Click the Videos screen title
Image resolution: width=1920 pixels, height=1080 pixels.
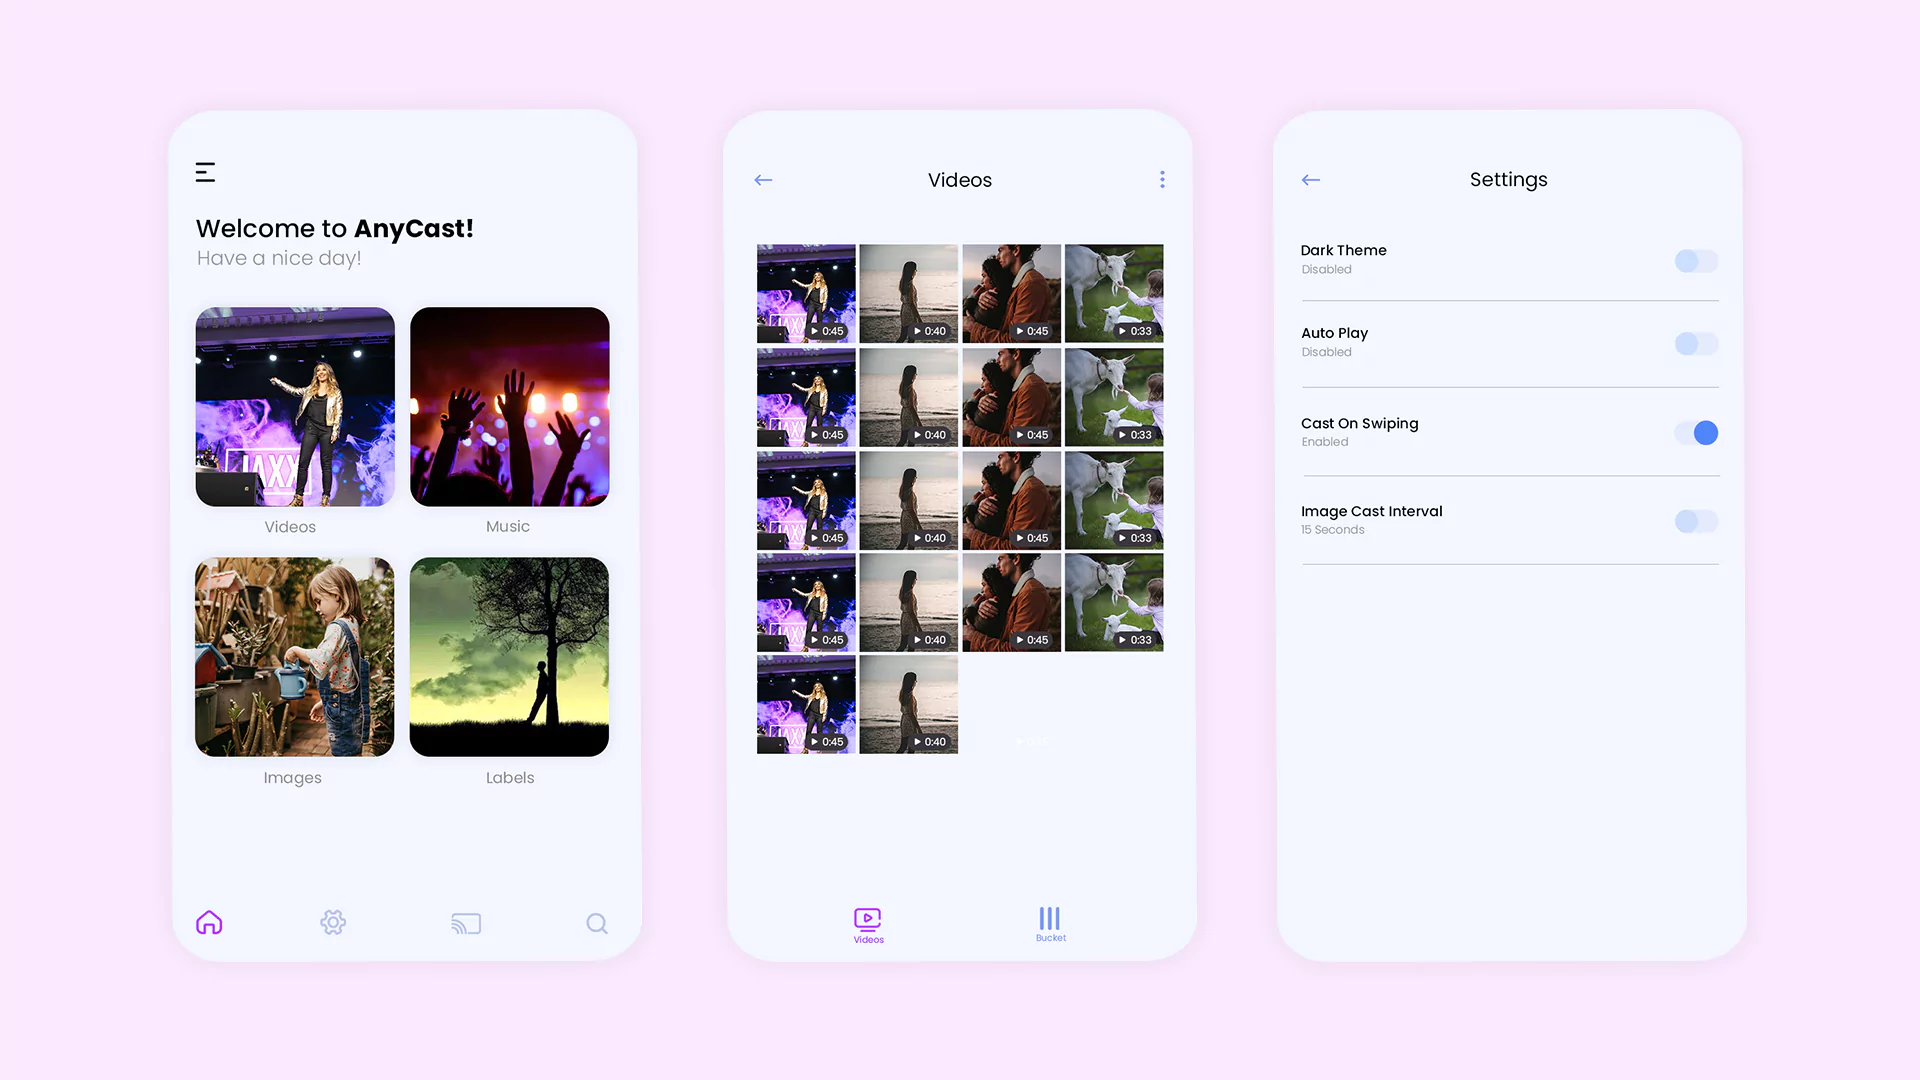tap(960, 180)
